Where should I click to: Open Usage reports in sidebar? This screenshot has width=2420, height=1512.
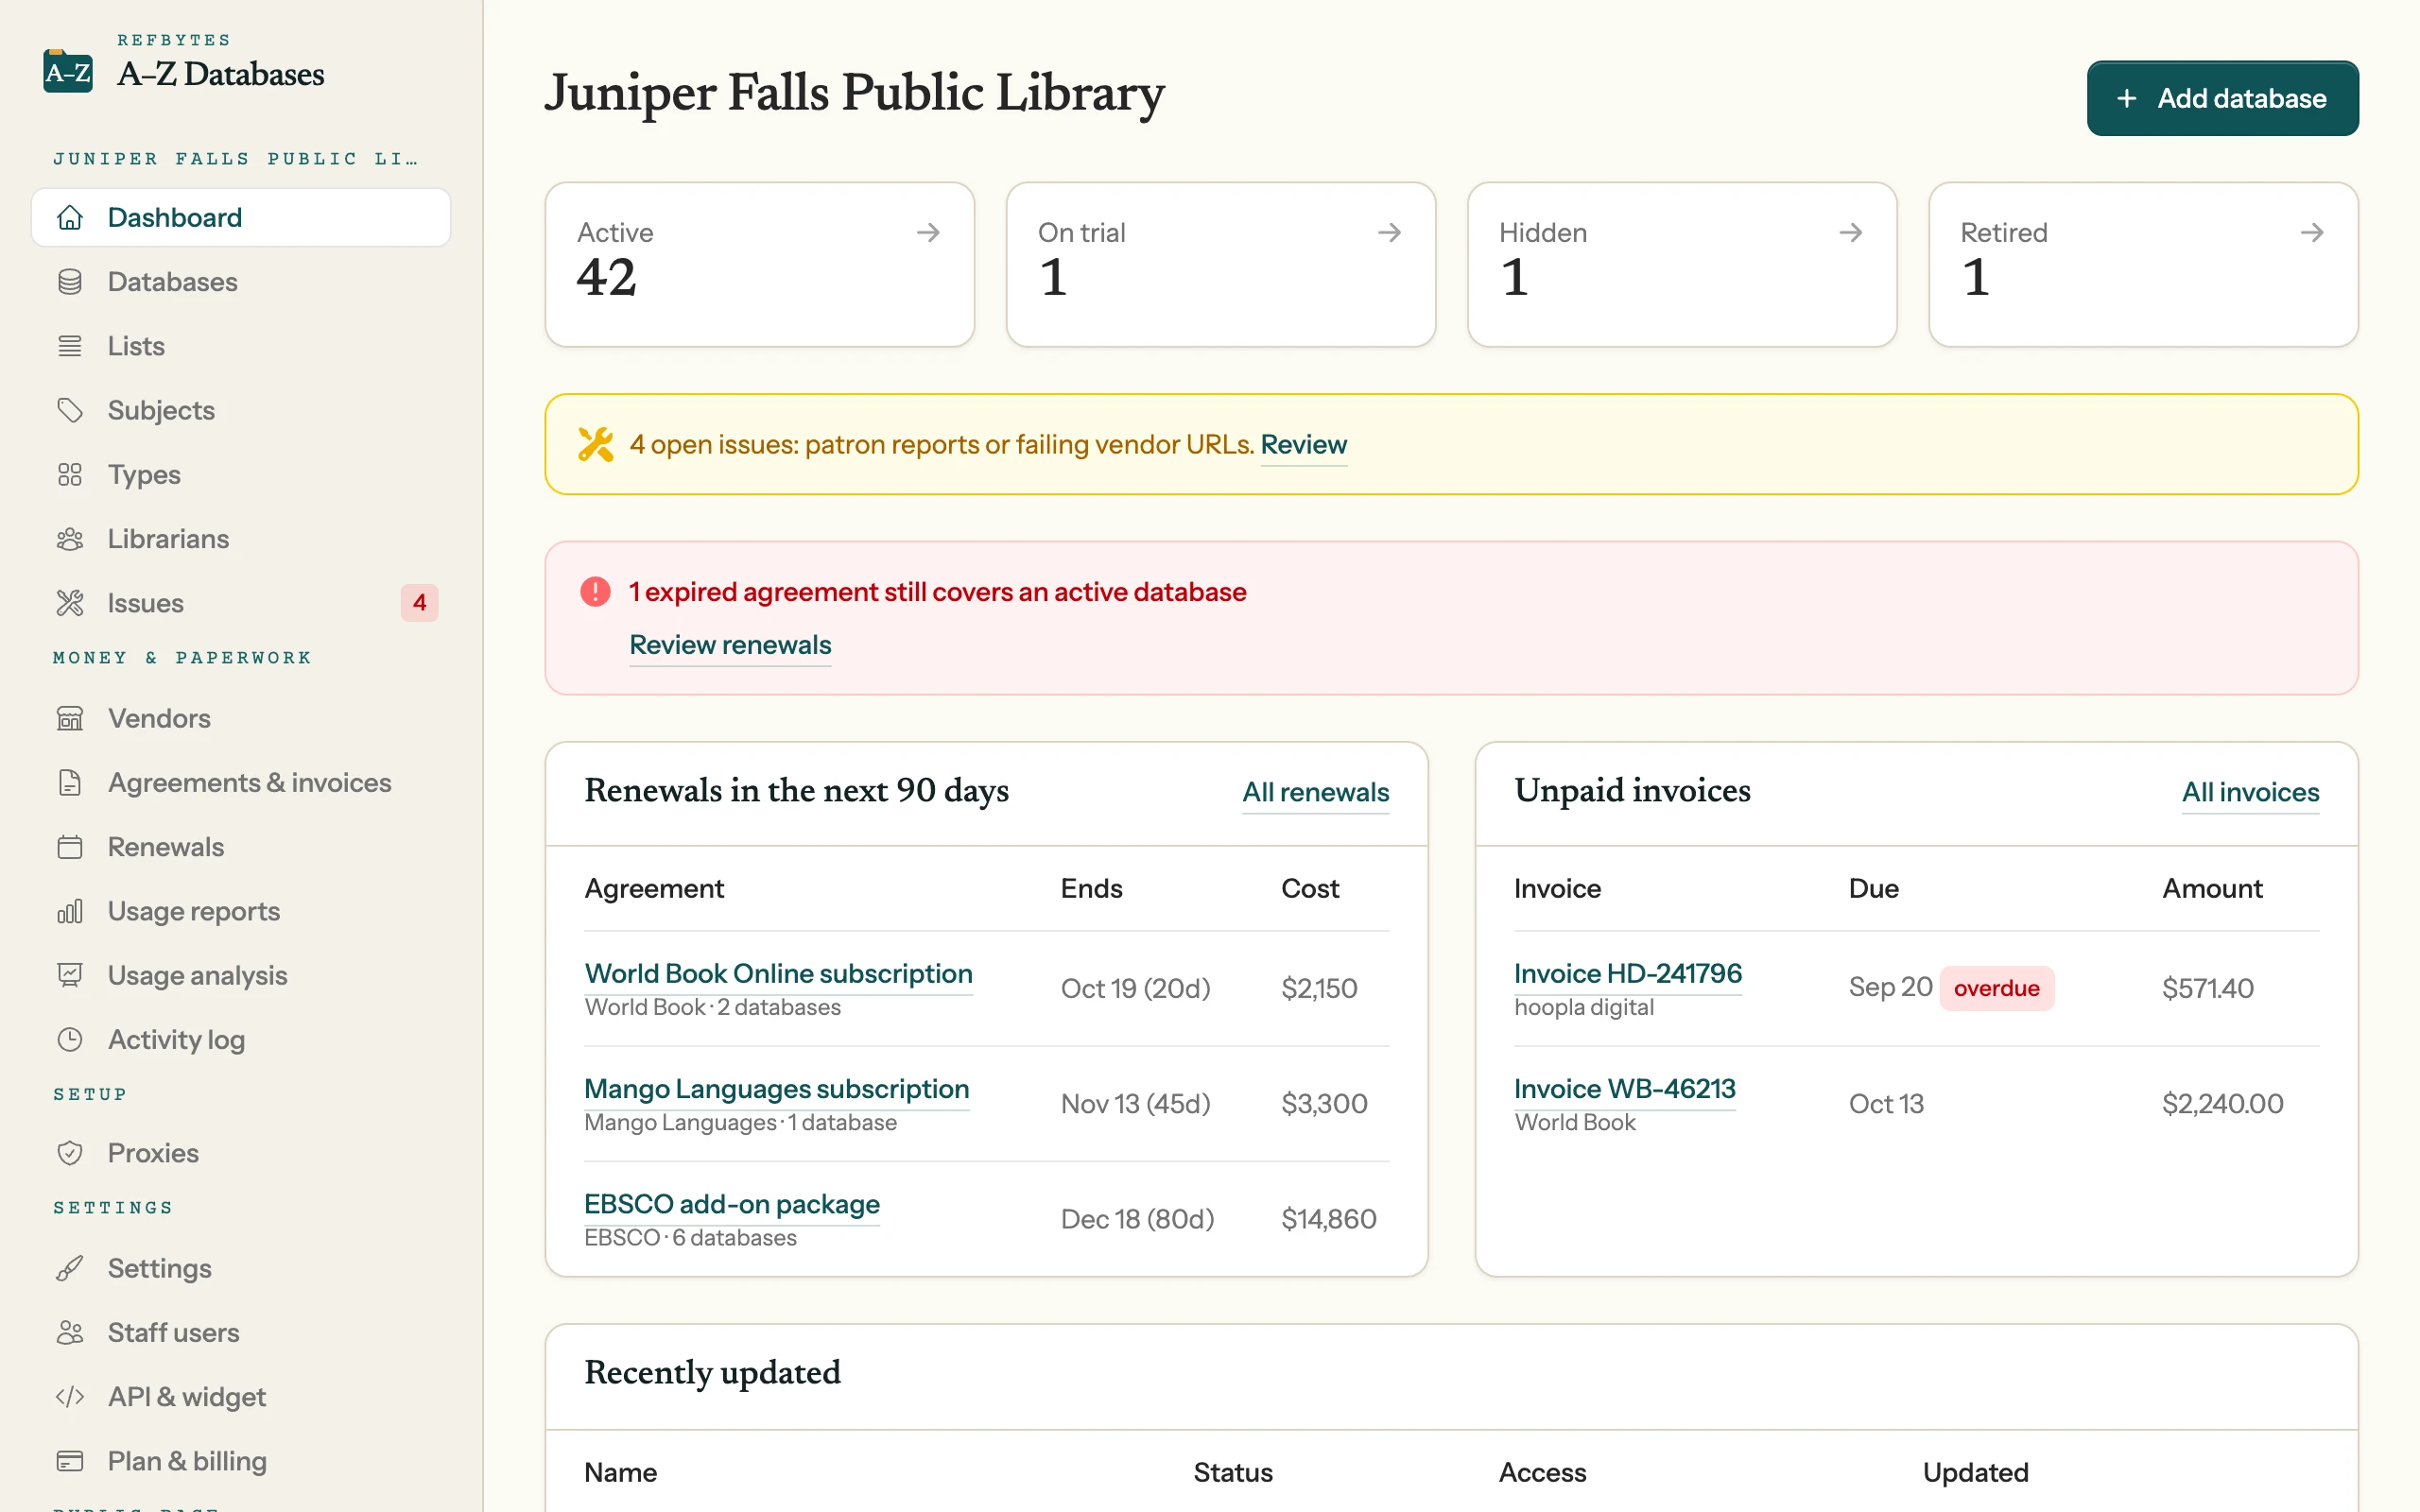click(241, 911)
